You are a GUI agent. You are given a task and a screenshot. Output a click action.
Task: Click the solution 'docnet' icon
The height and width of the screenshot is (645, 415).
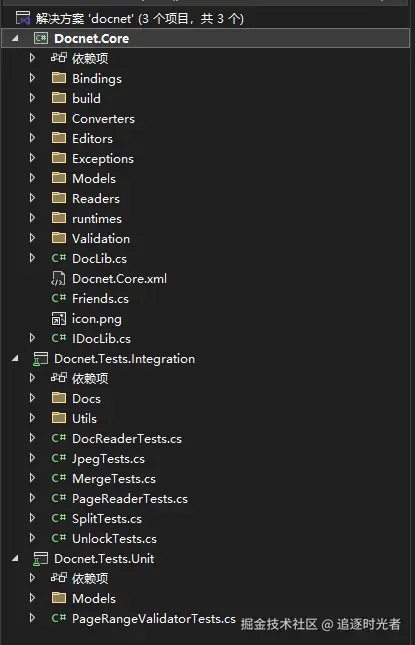[23, 18]
